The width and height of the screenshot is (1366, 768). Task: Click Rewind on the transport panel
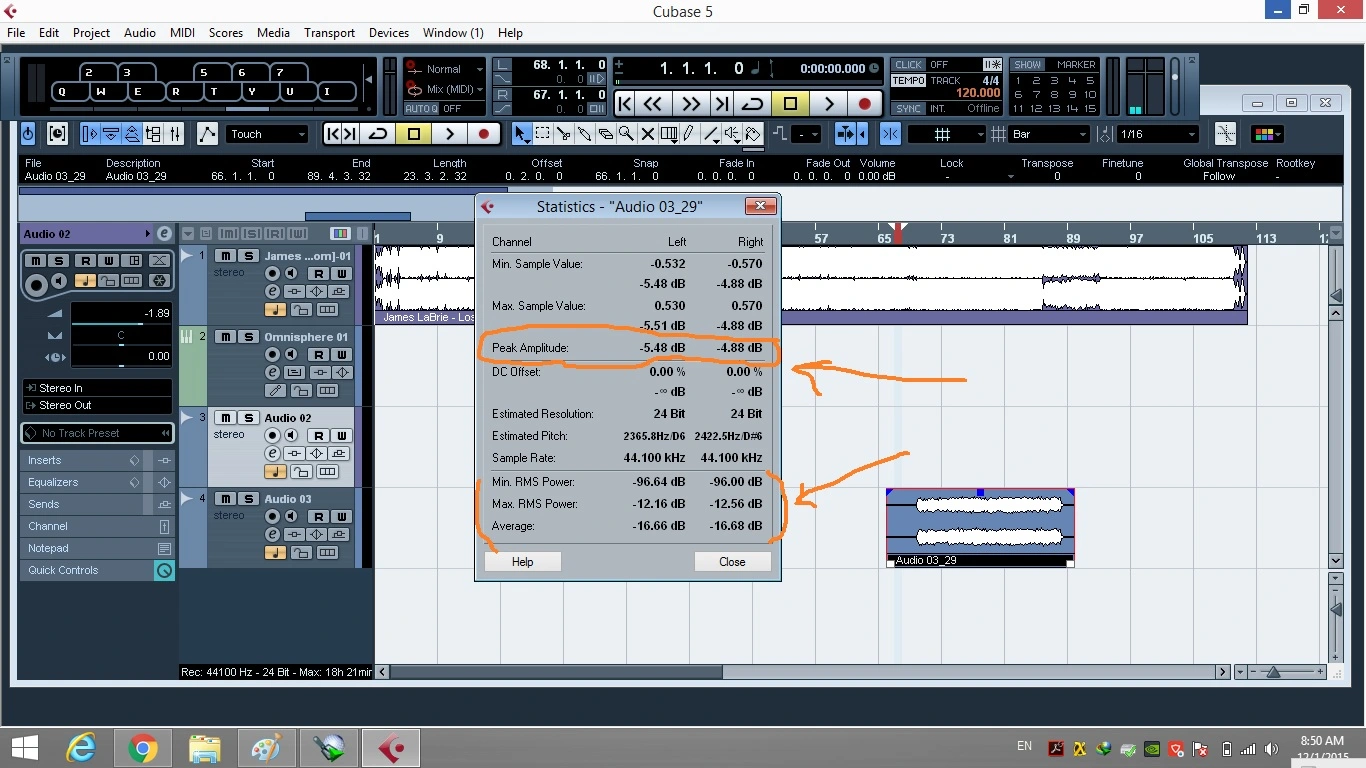(x=653, y=103)
